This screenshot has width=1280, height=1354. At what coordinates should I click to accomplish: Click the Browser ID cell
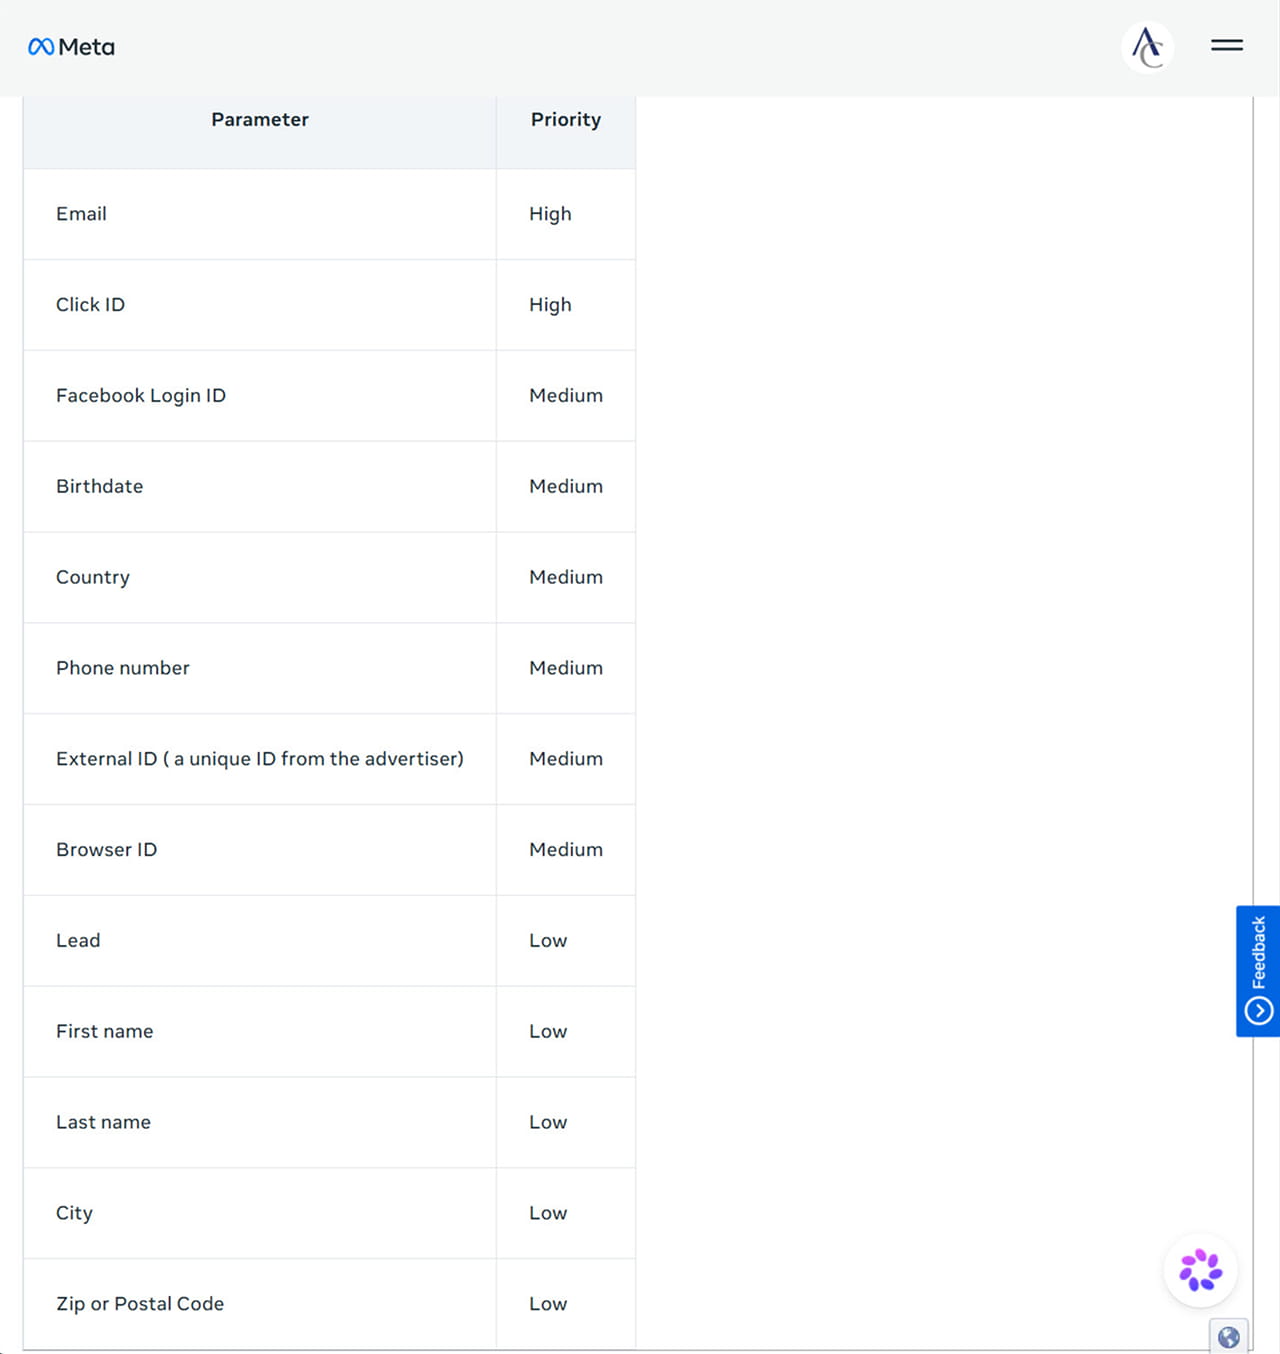(260, 850)
